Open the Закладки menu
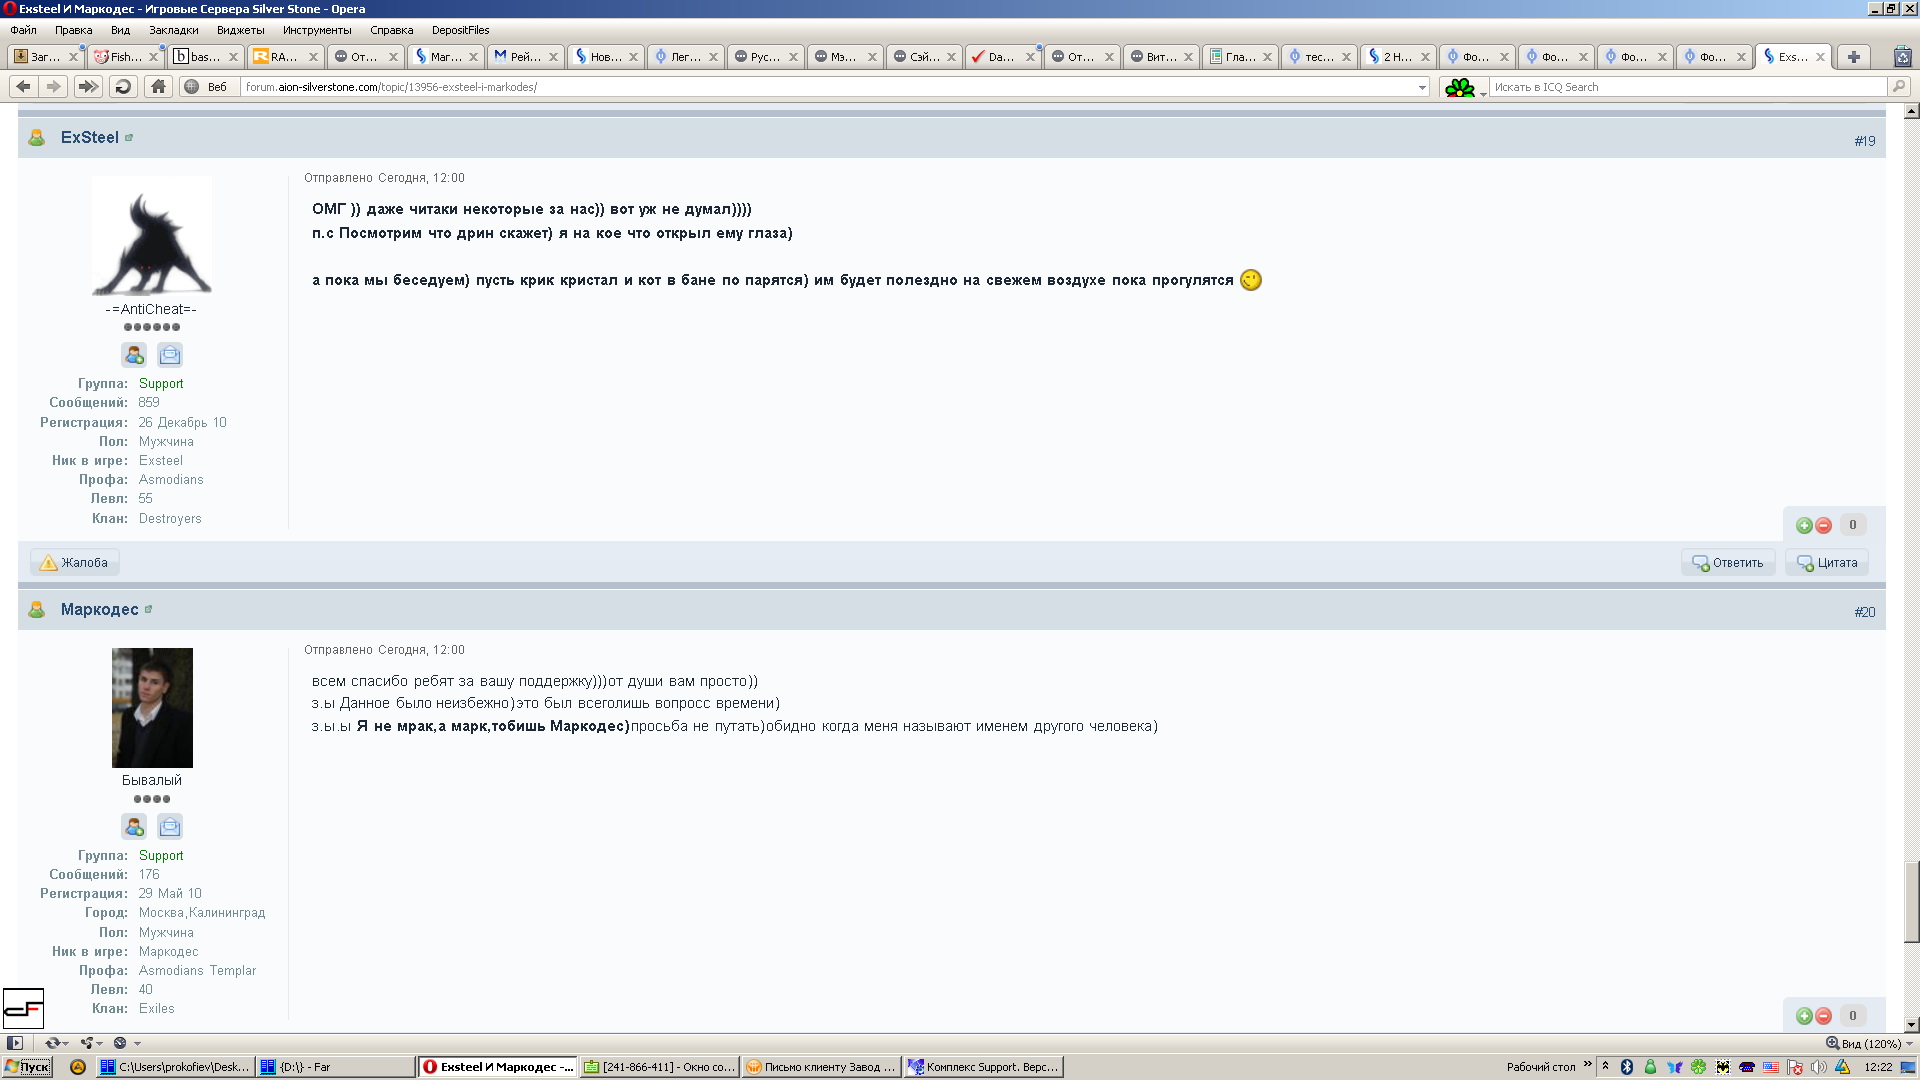 point(174,30)
